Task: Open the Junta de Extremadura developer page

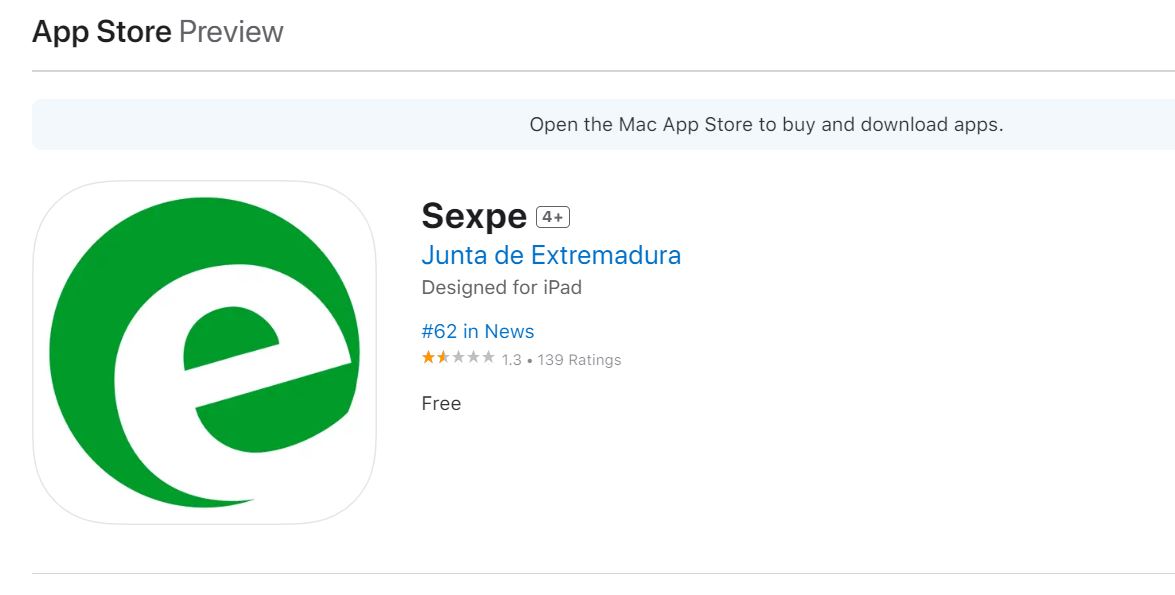Action: tap(551, 255)
